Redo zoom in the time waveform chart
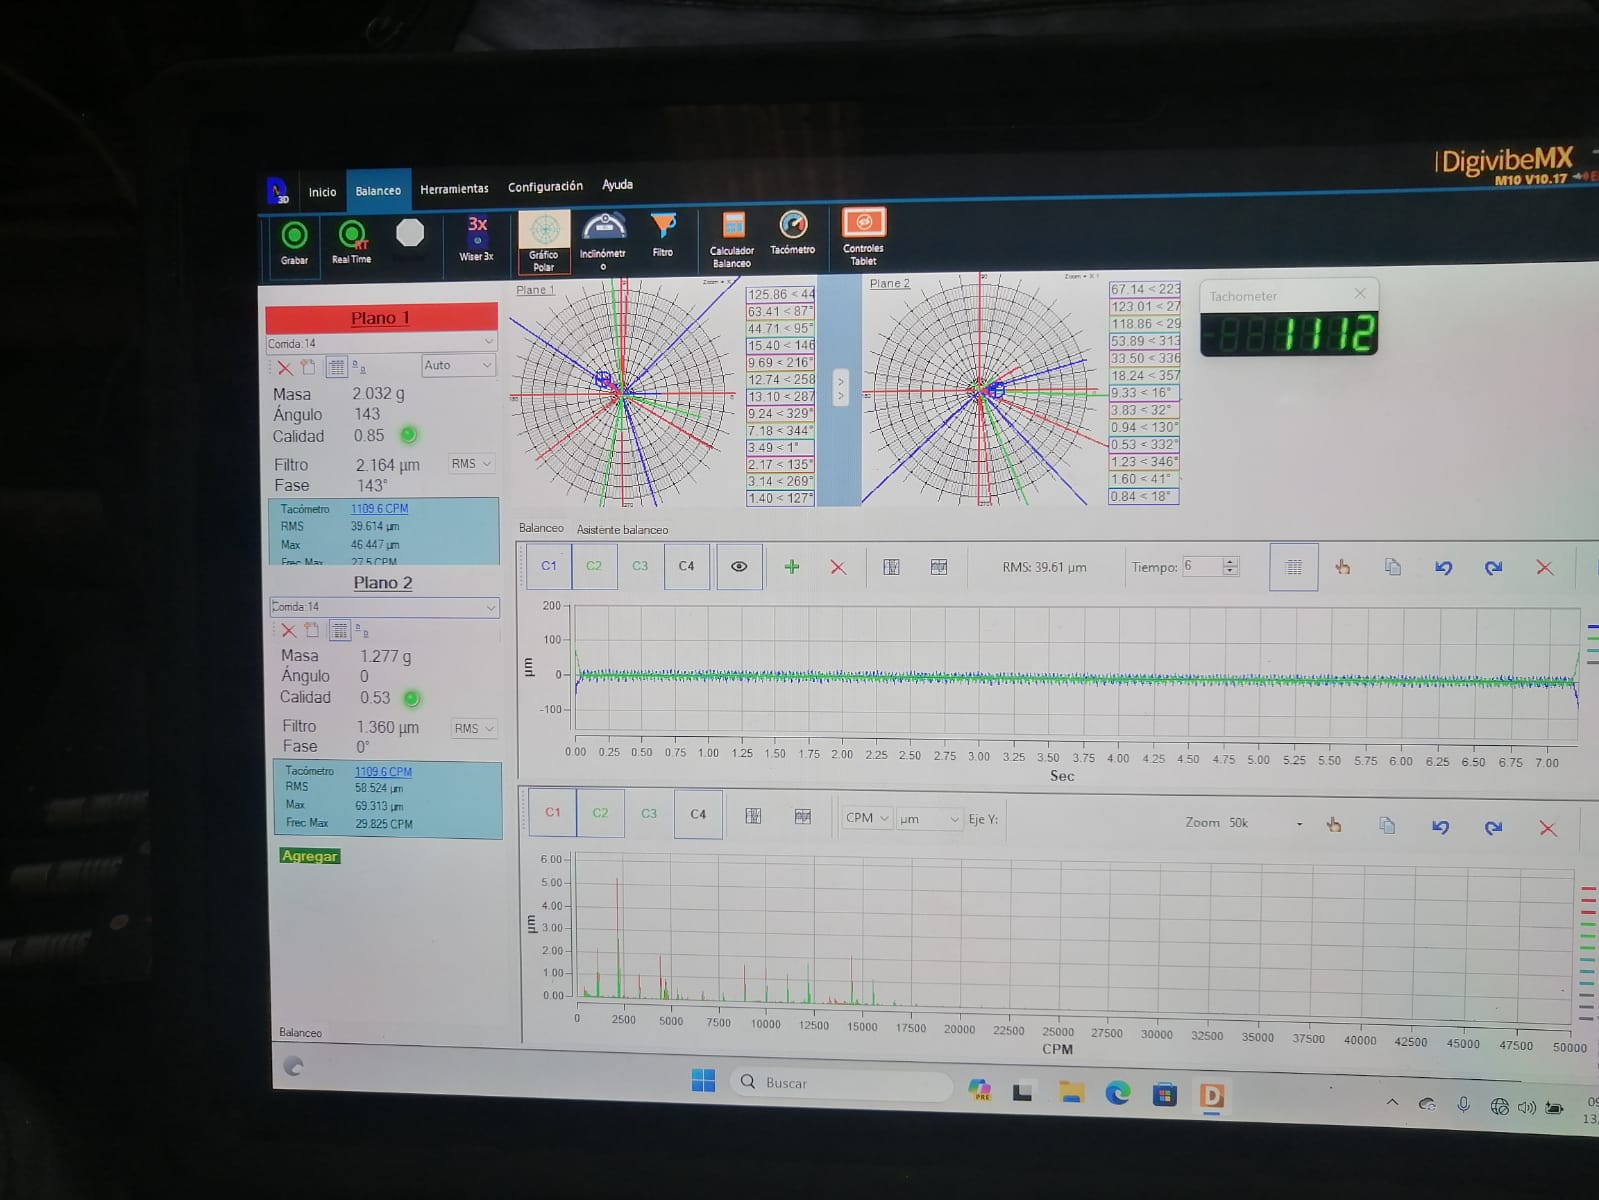This screenshot has height=1200, width=1599. pyautogui.click(x=1494, y=568)
